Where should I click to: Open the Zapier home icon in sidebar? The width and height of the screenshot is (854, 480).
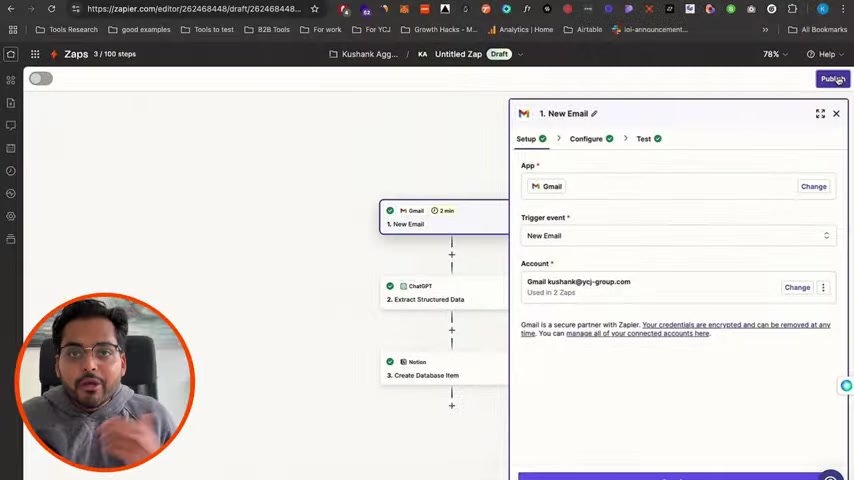click(x=11, y=54)
